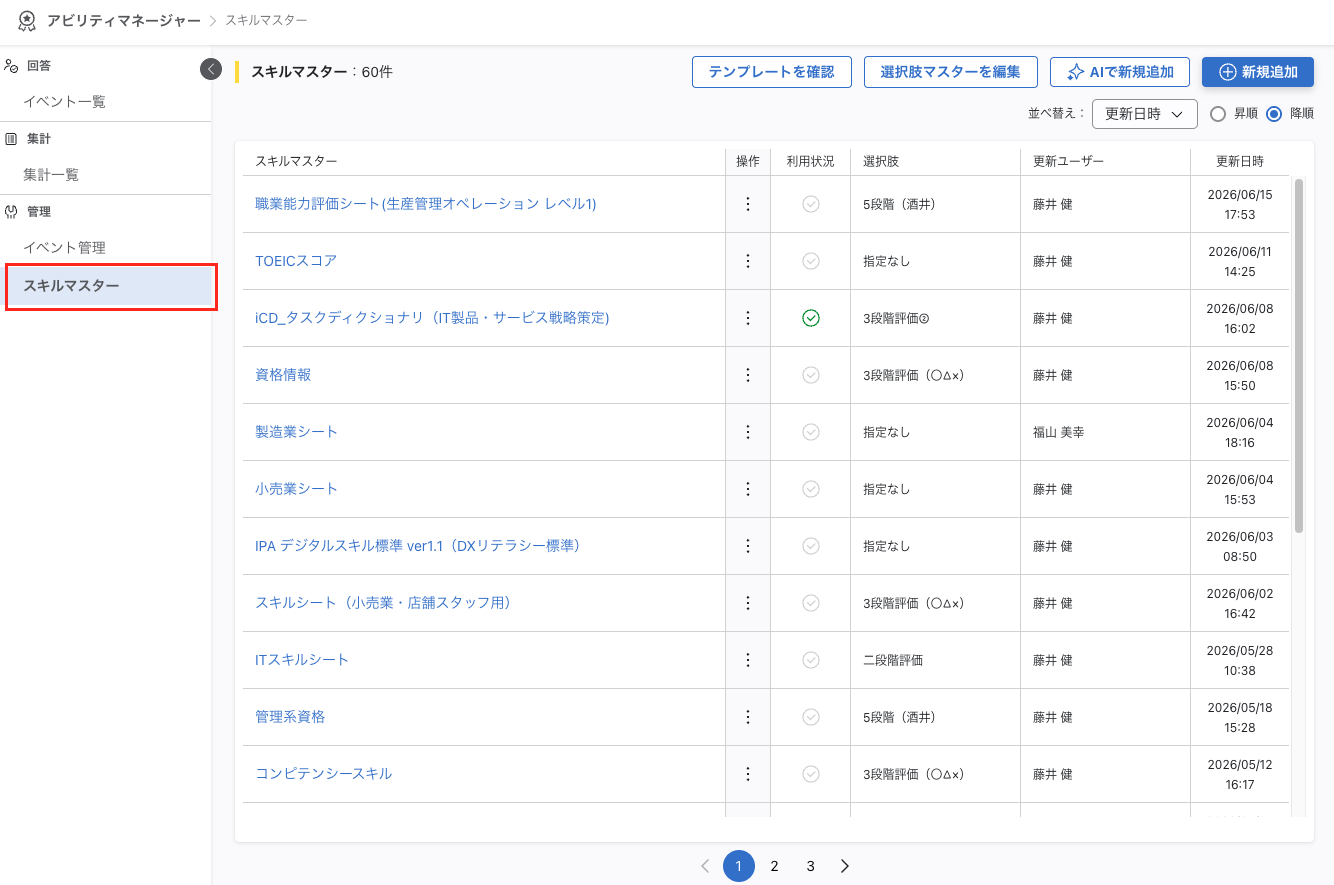Click the grey usage check for 職業能力評価シート
The image size is (1334, 885).
click(811, 204)
